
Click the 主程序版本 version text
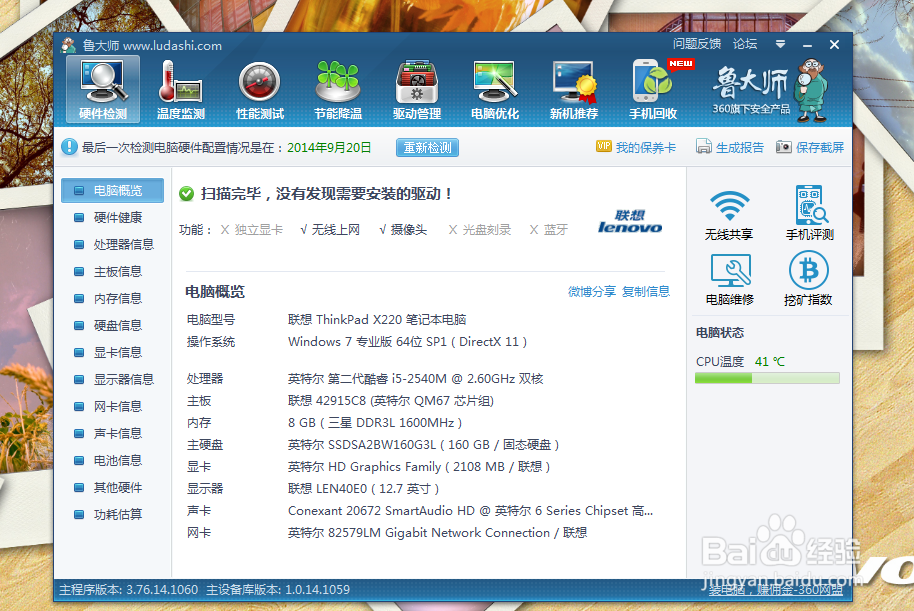tap(128, 590)
